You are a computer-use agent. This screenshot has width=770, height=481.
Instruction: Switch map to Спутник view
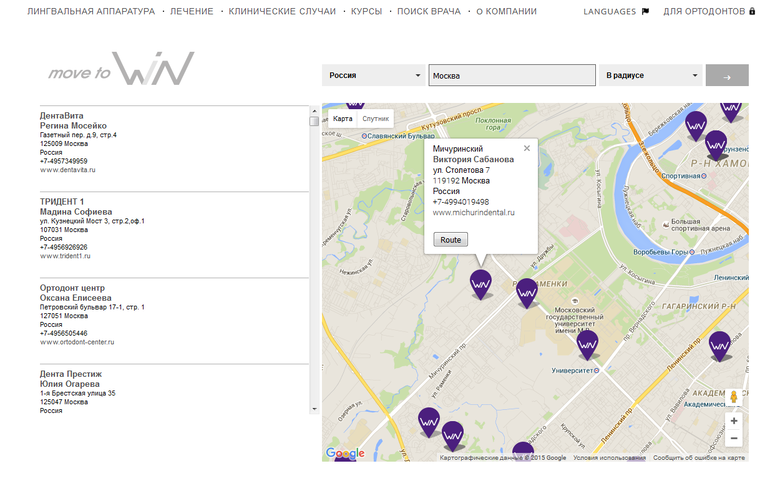tap(375, 118)
